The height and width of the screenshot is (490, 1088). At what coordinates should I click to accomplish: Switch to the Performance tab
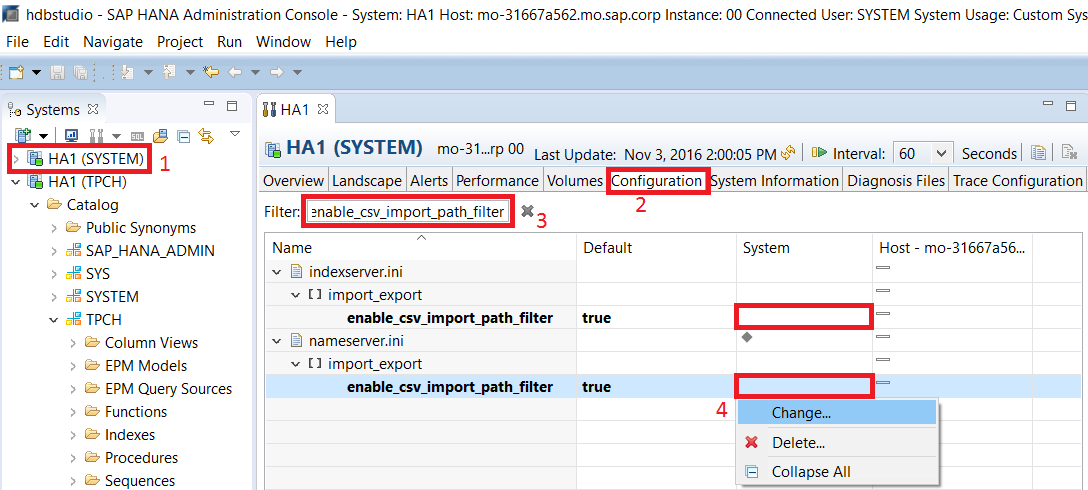497,180
